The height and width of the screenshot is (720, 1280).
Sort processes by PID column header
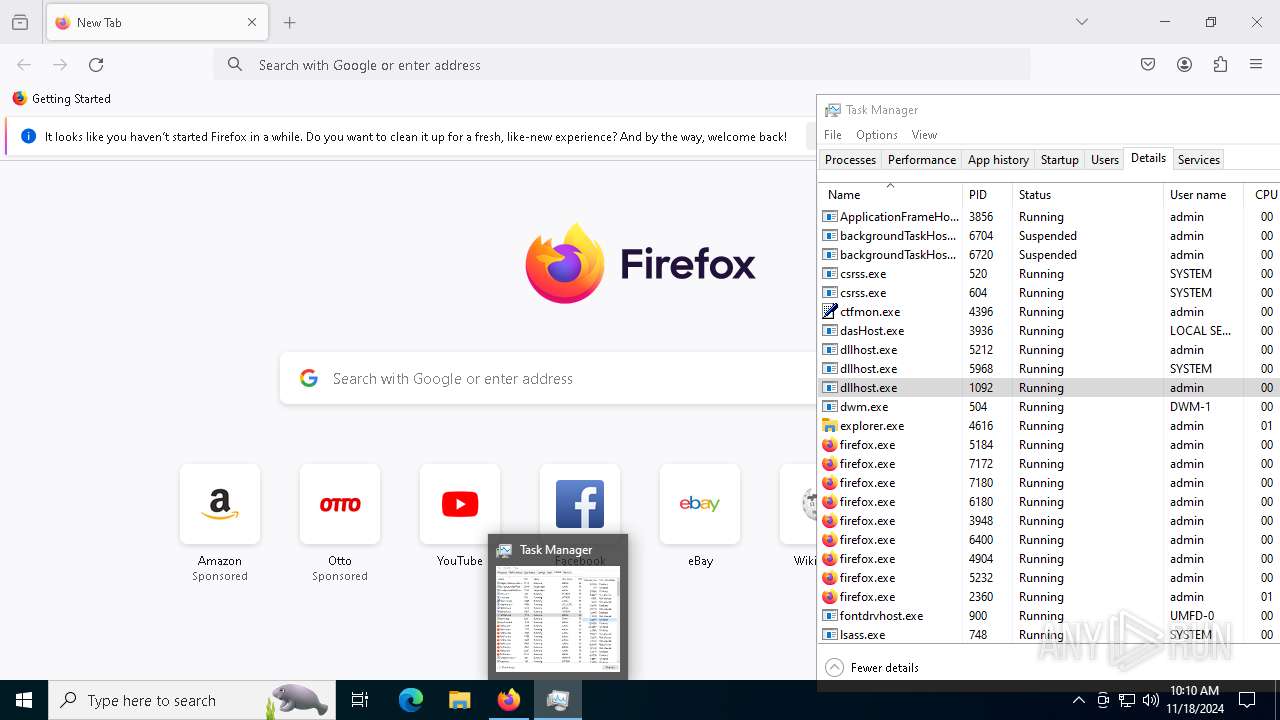click(x=988, y=194)
